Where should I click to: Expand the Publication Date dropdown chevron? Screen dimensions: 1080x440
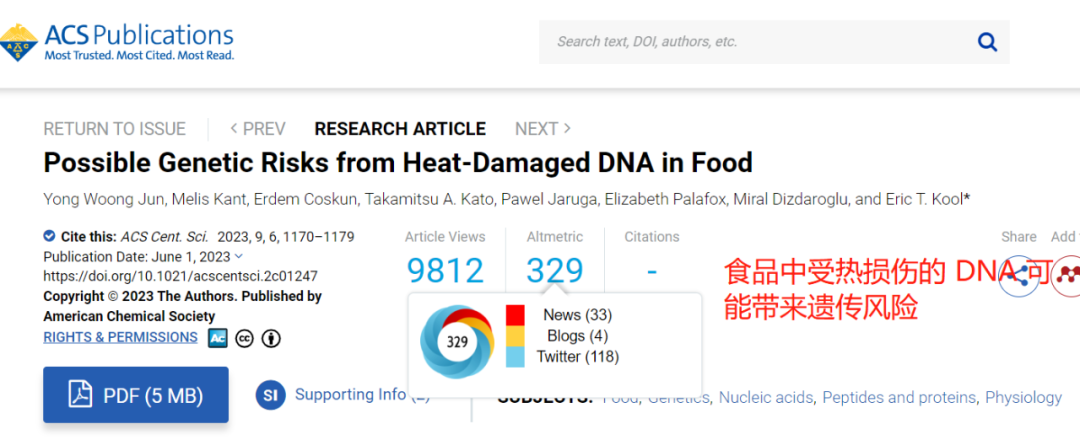coord(238,256)
